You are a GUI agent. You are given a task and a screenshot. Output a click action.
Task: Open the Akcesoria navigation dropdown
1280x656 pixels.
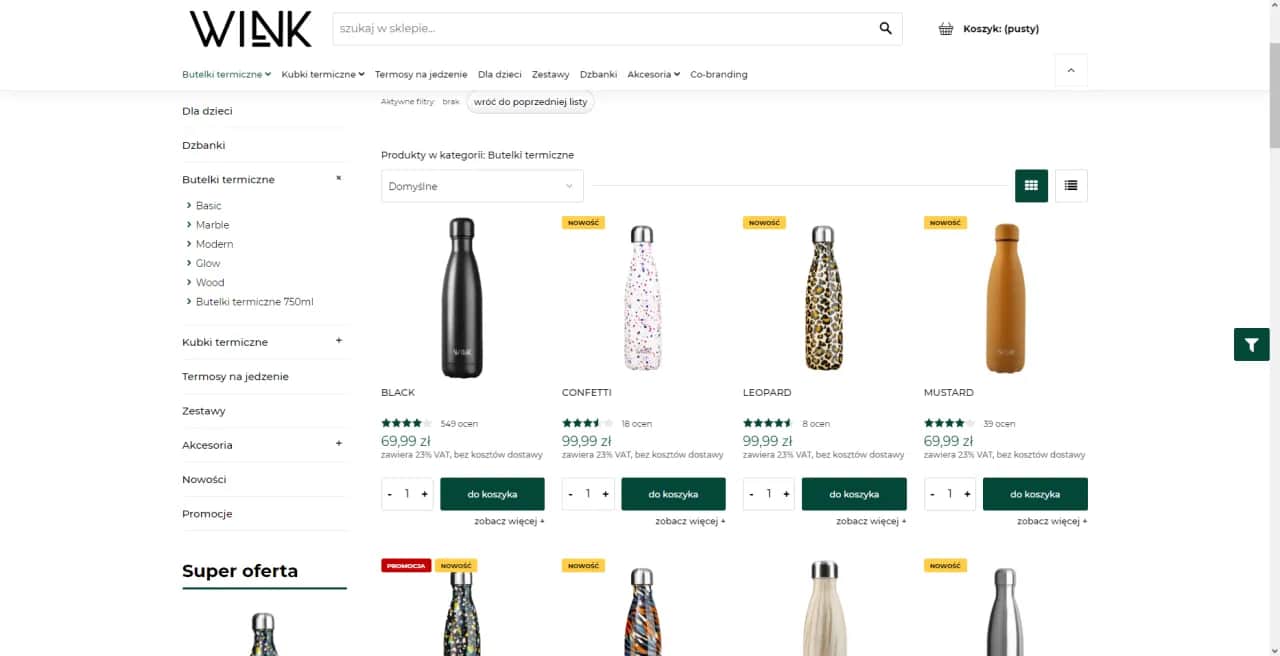tap(652, 74)
